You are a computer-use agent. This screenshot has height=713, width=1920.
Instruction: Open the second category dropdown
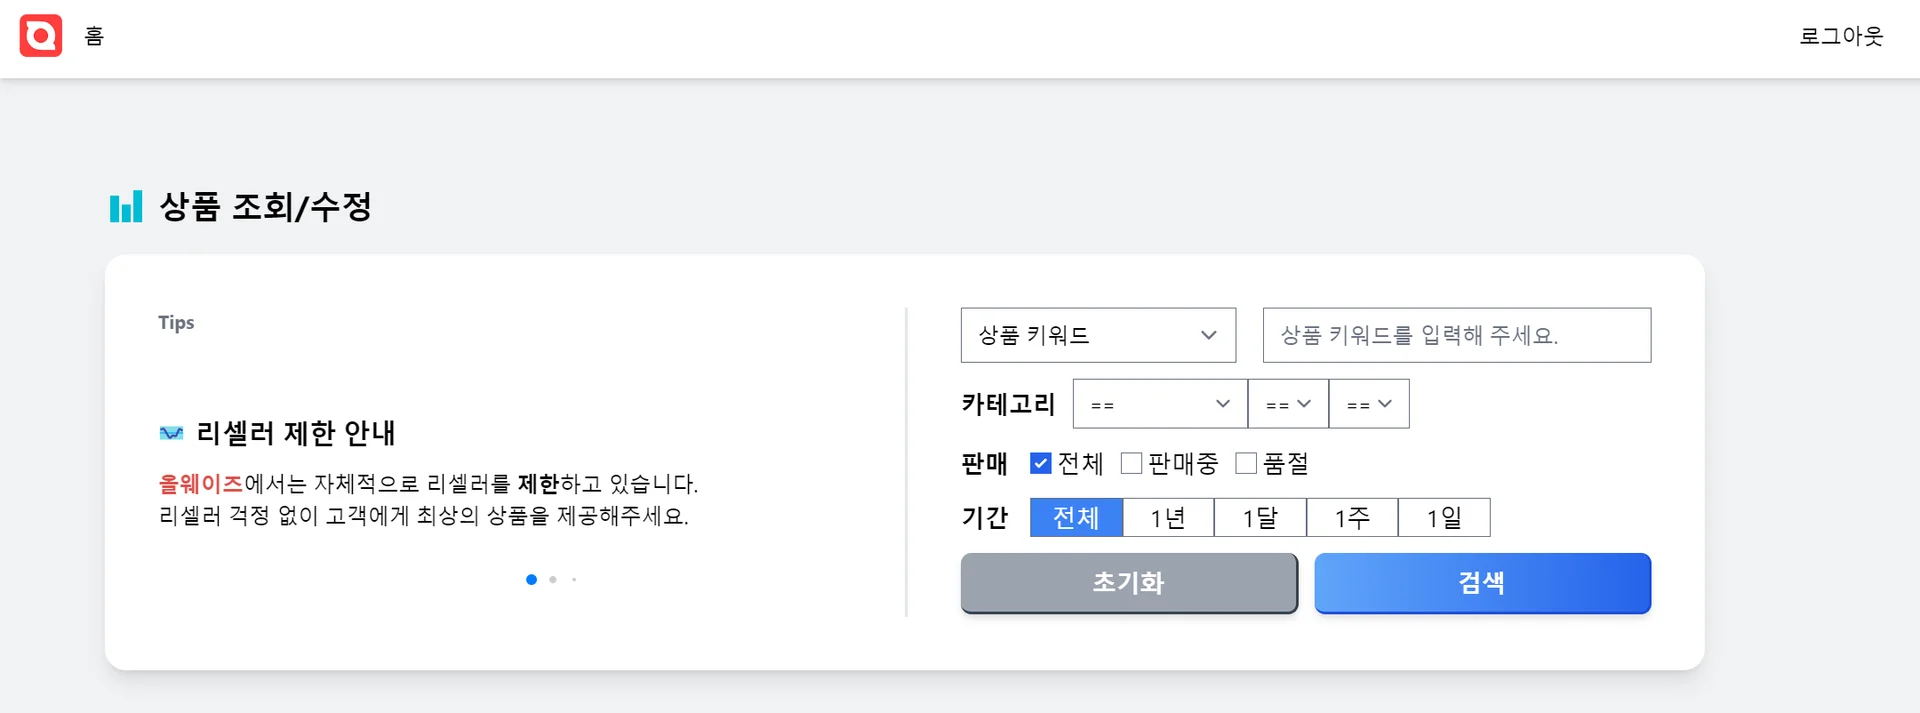pyautogui.click(x=1287, y=404)
